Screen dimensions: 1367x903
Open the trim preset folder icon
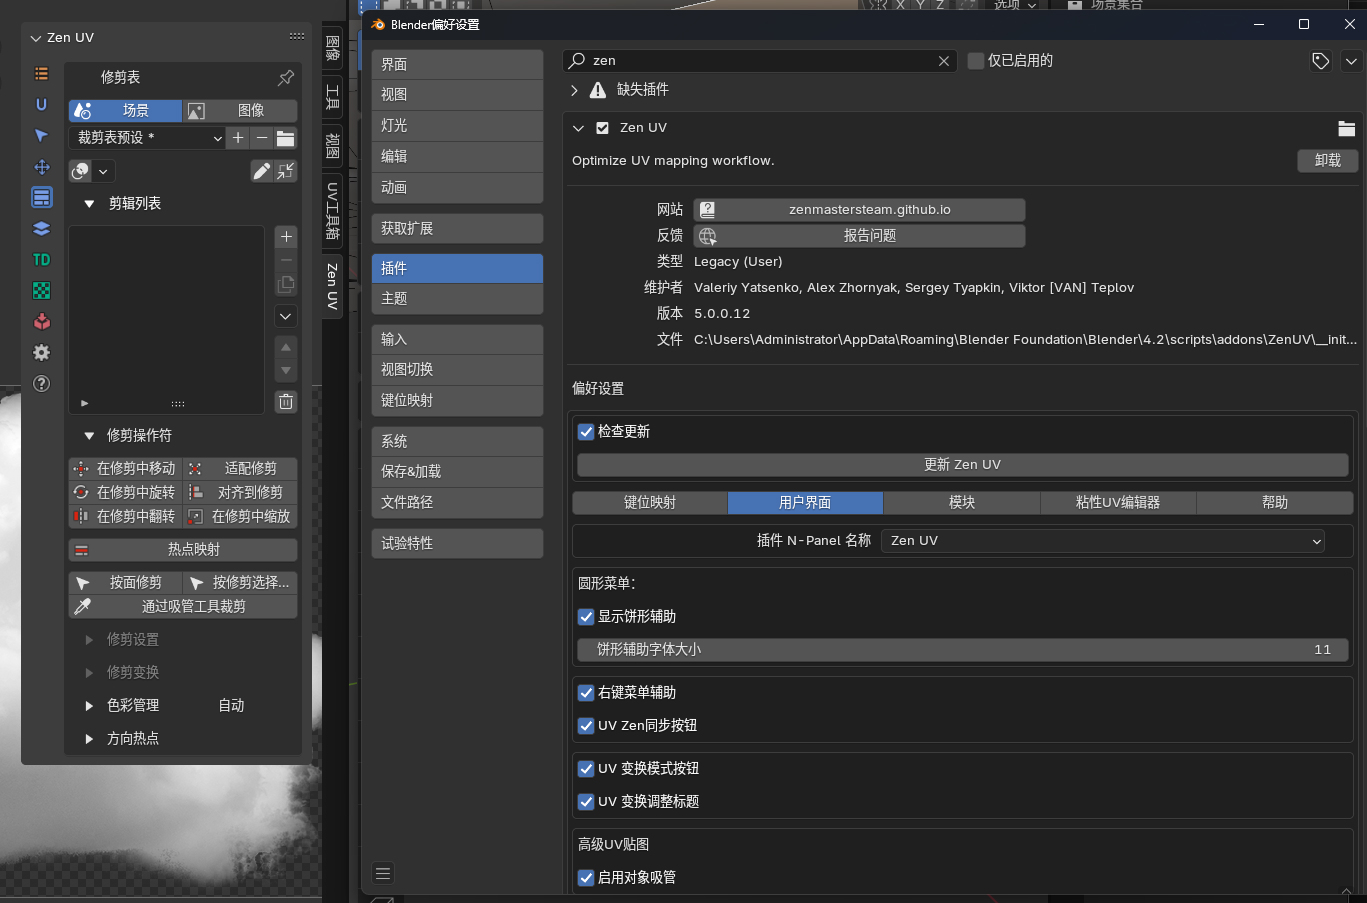[x=286, y=138]
